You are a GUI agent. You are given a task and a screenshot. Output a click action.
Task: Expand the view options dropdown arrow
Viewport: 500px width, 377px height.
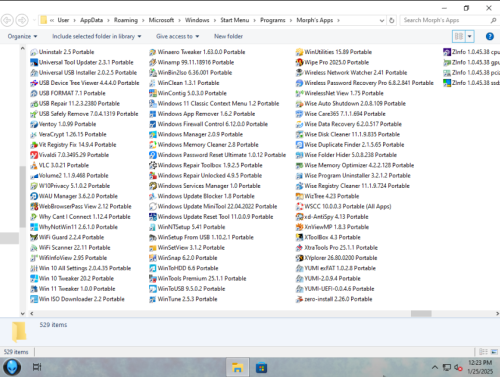click(470, 36)
